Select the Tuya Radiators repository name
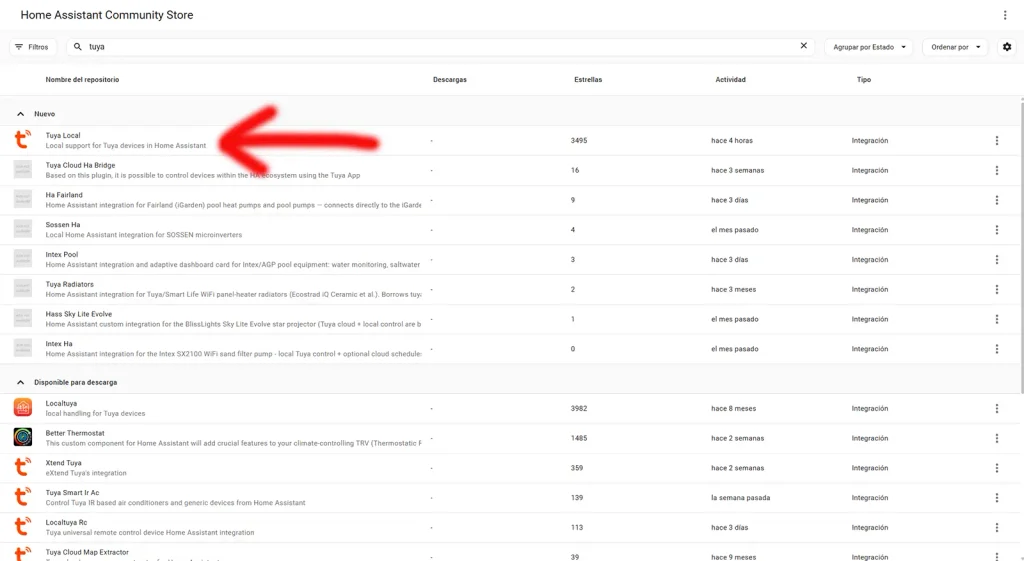 [x=69, y=285]
